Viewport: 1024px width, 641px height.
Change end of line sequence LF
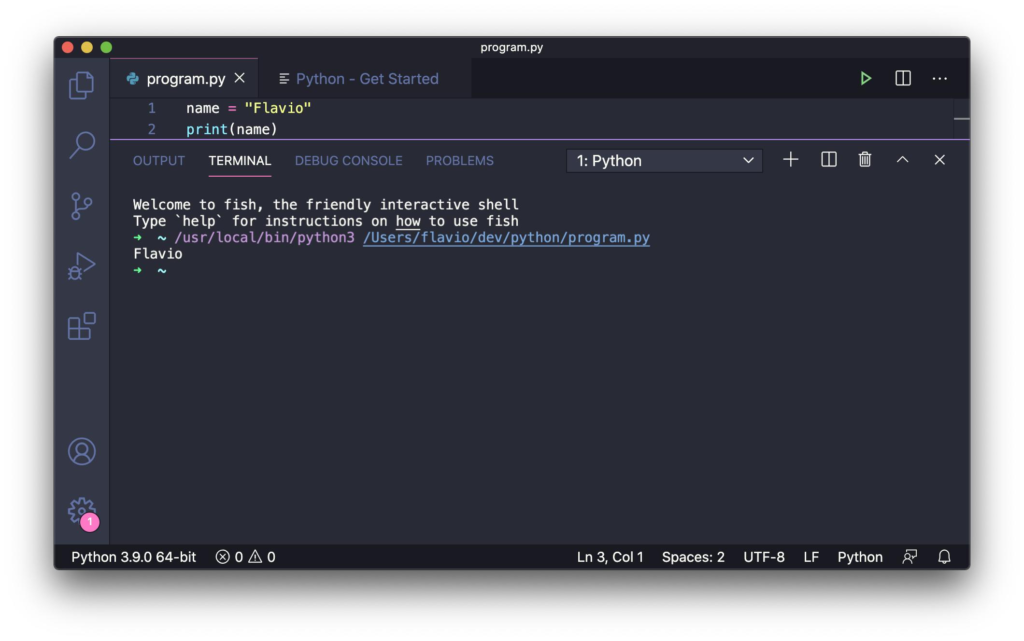point(811,557)
